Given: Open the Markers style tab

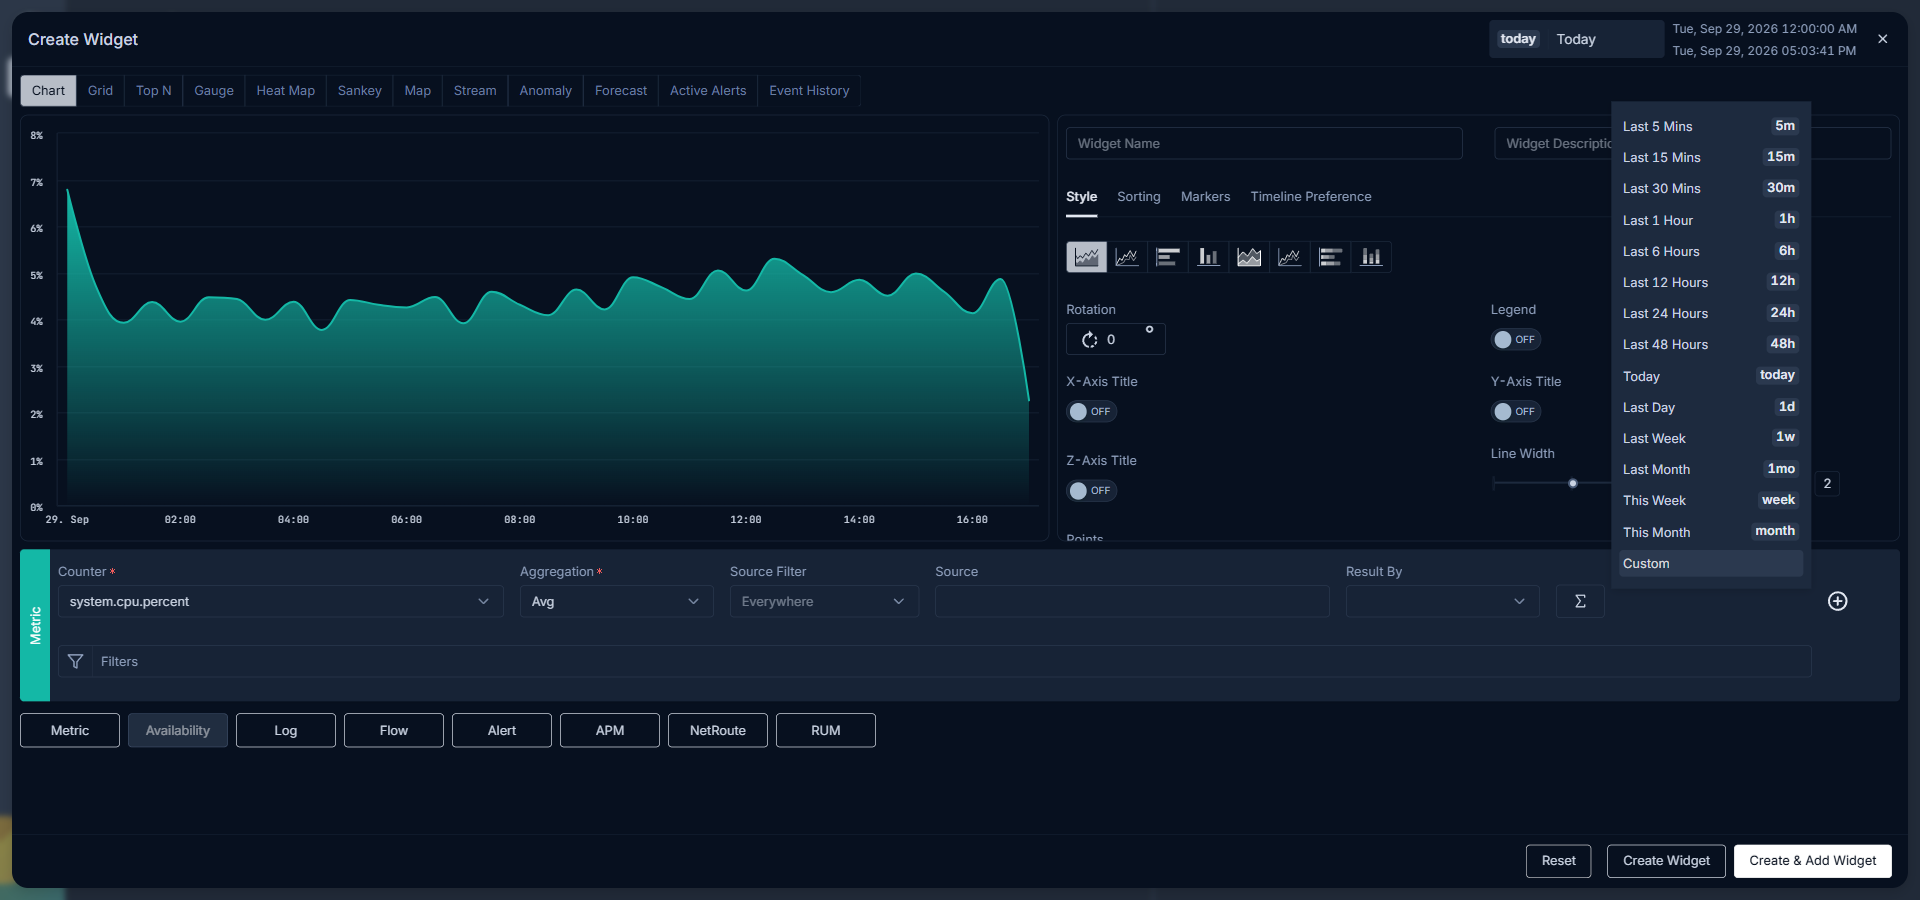Looking at the screenshot, I should tap(1205, 196).
